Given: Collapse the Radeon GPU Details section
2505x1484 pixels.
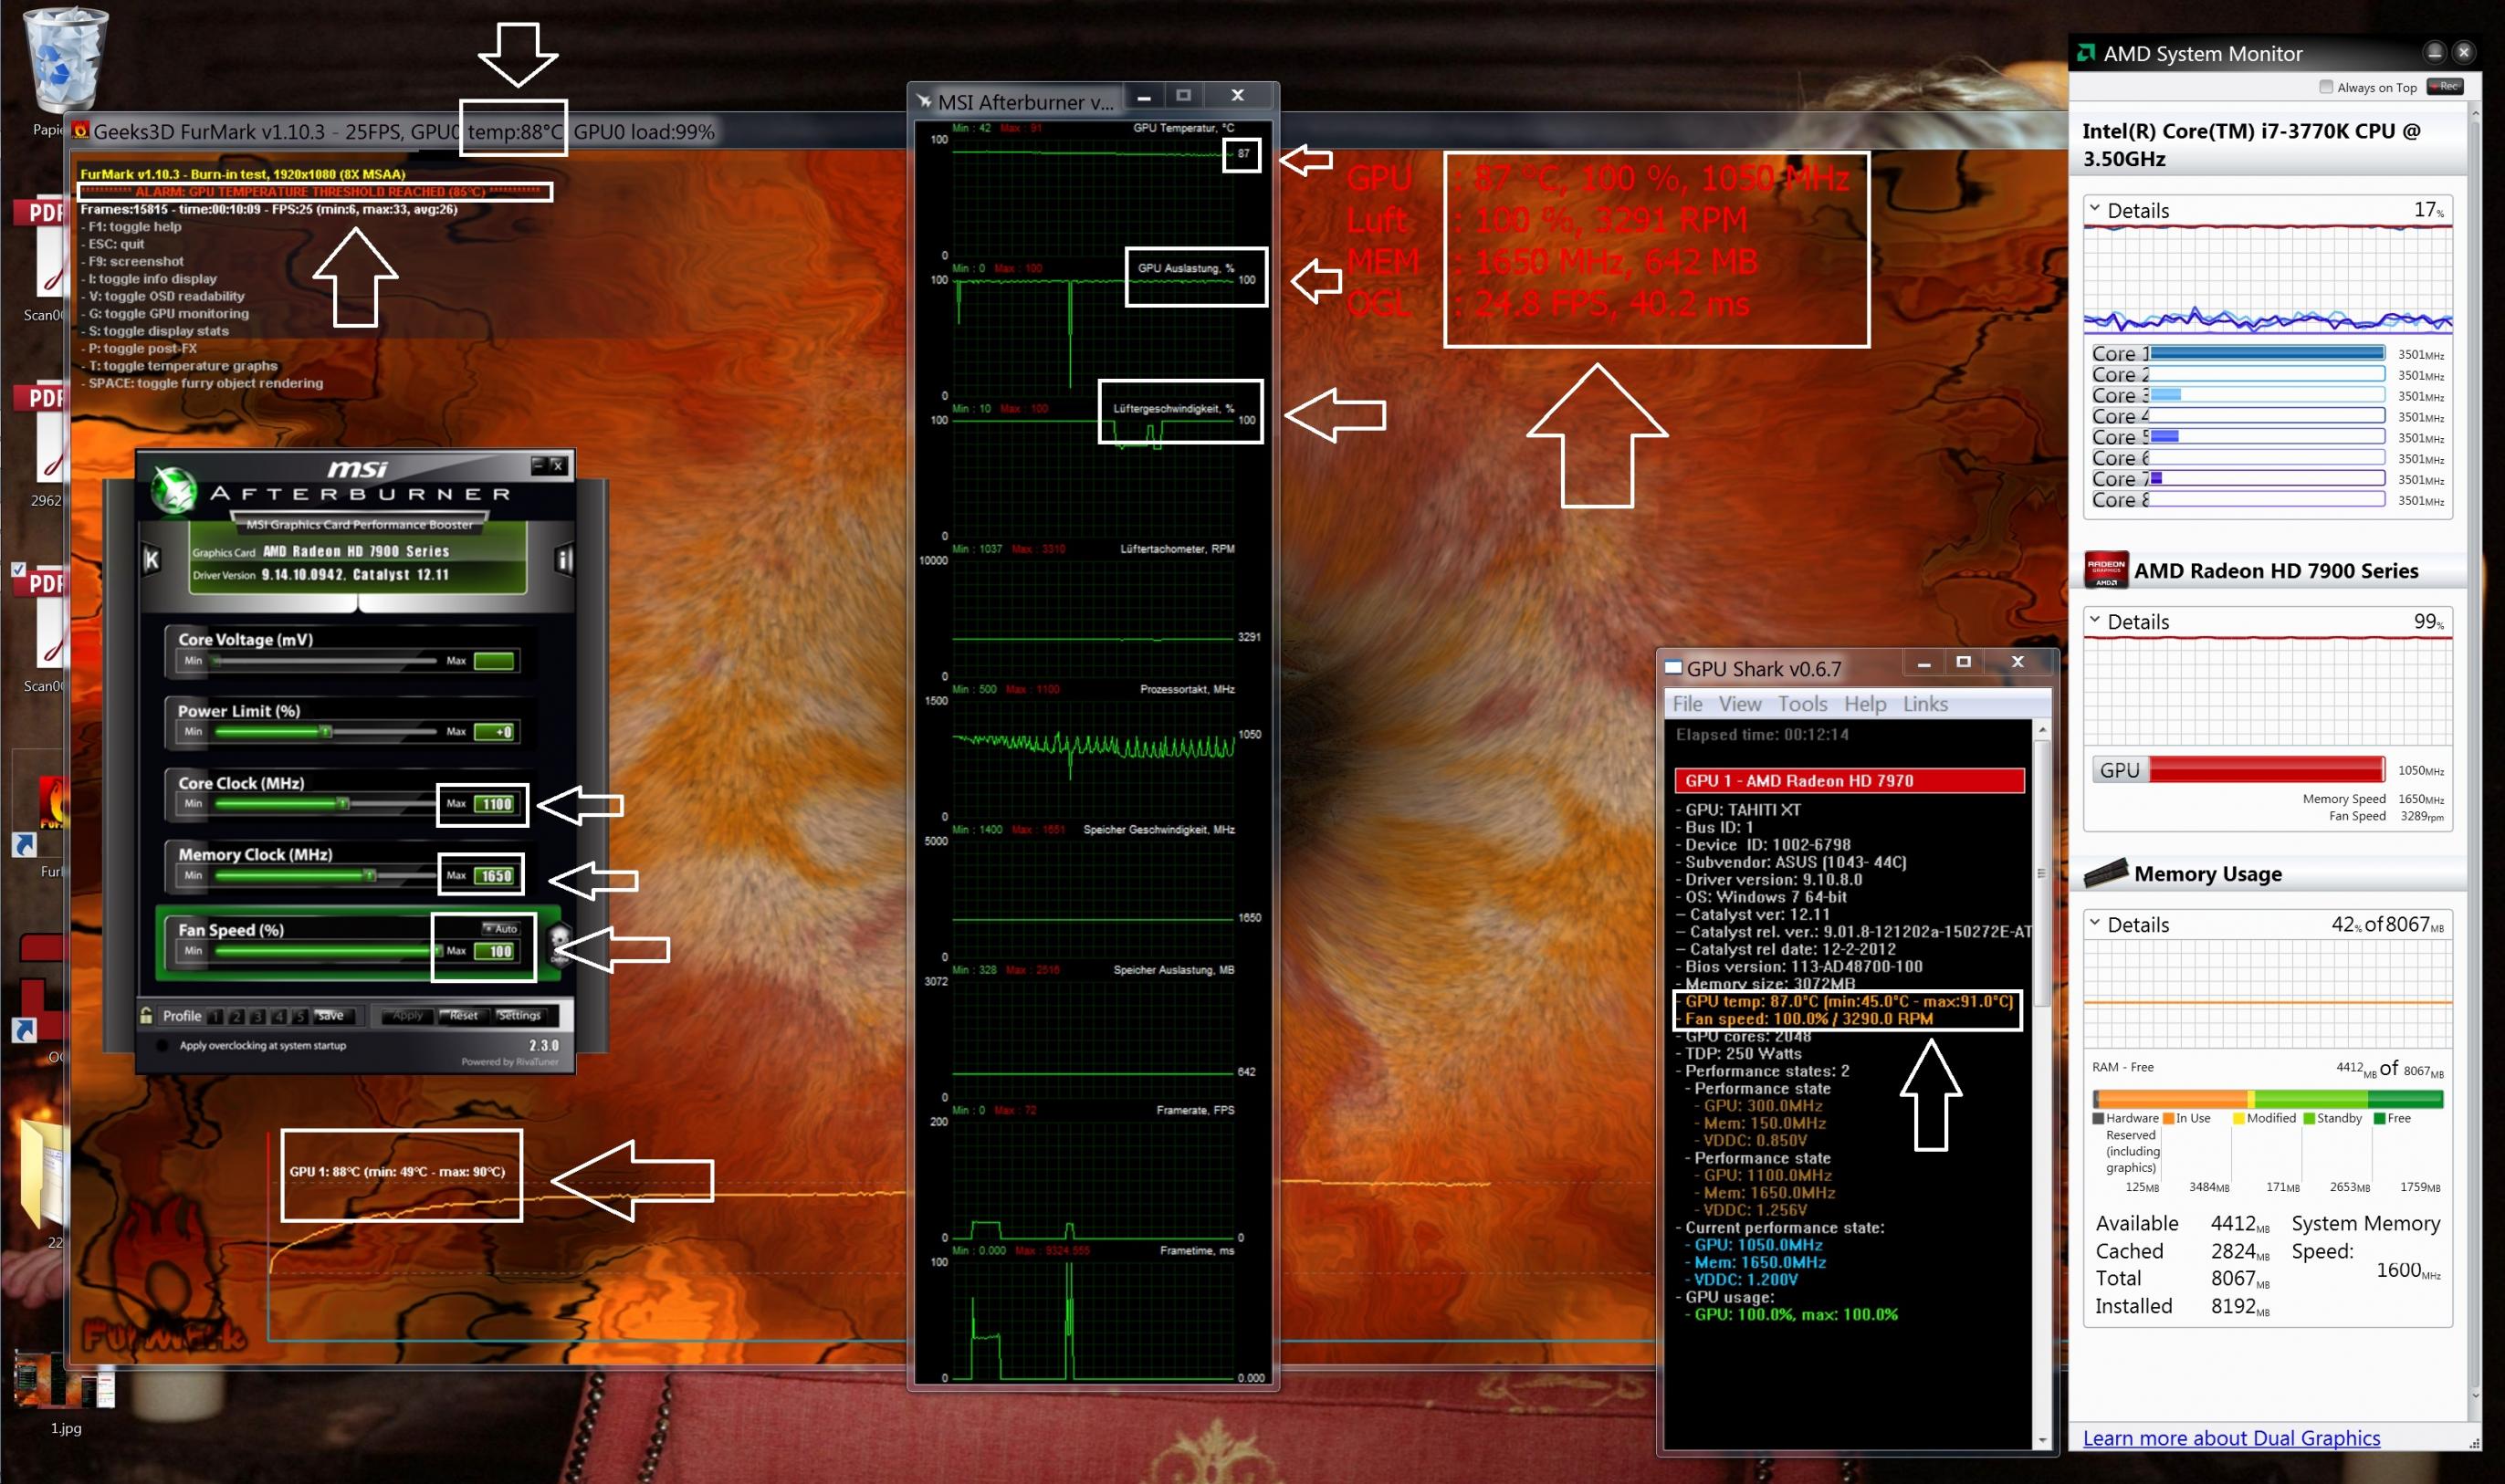Looking at the screenshot, I should [x=2095, y=620].
